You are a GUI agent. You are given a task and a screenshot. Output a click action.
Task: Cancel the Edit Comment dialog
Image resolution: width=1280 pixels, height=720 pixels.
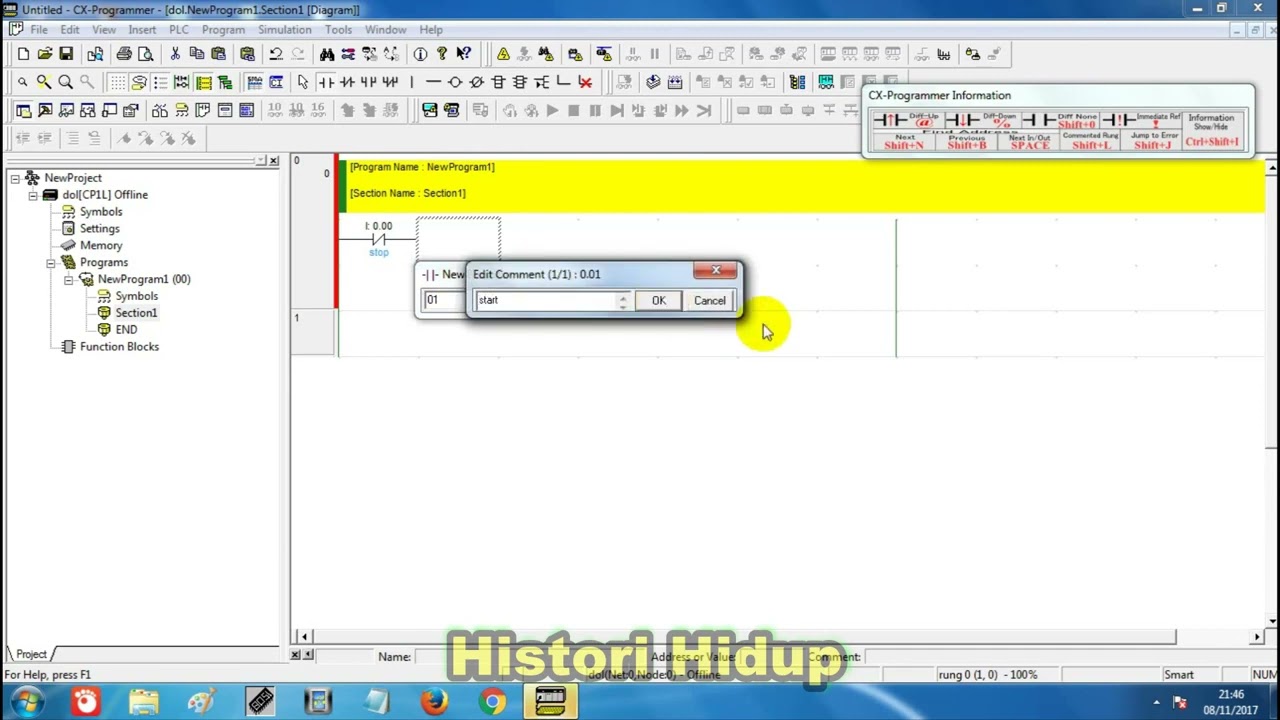[x=710, y=301]
